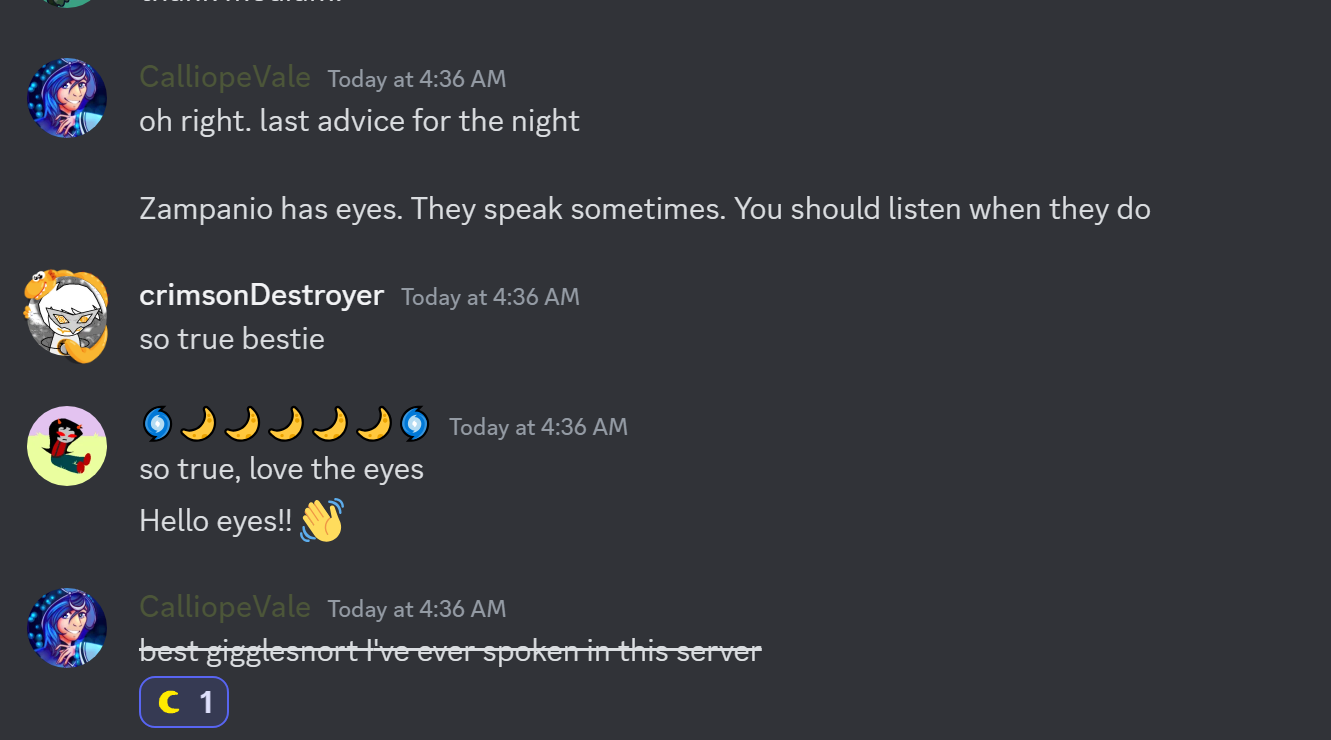Viewport: 1331px width, 740px height.
Task: Select the 'so true bestie' message
Action: click(x=232, y=339)
